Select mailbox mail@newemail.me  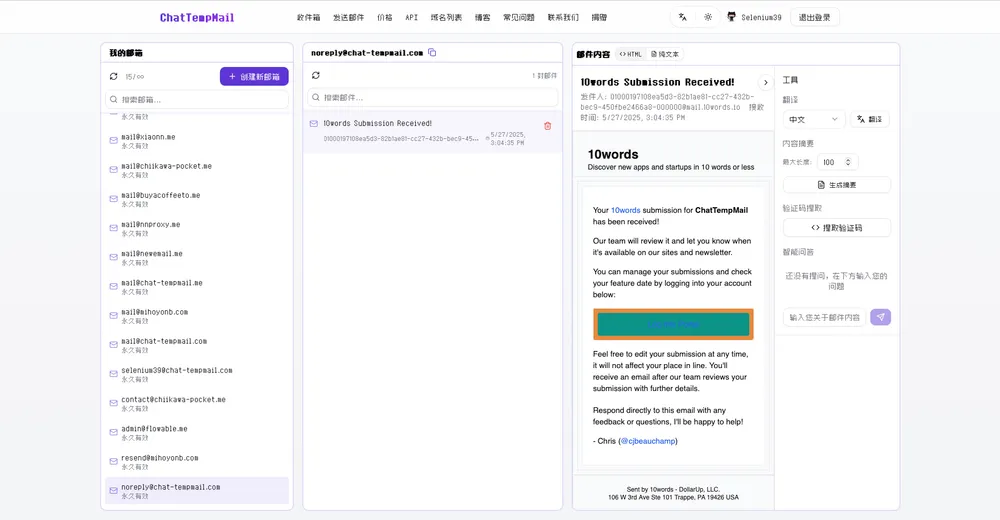197,258
